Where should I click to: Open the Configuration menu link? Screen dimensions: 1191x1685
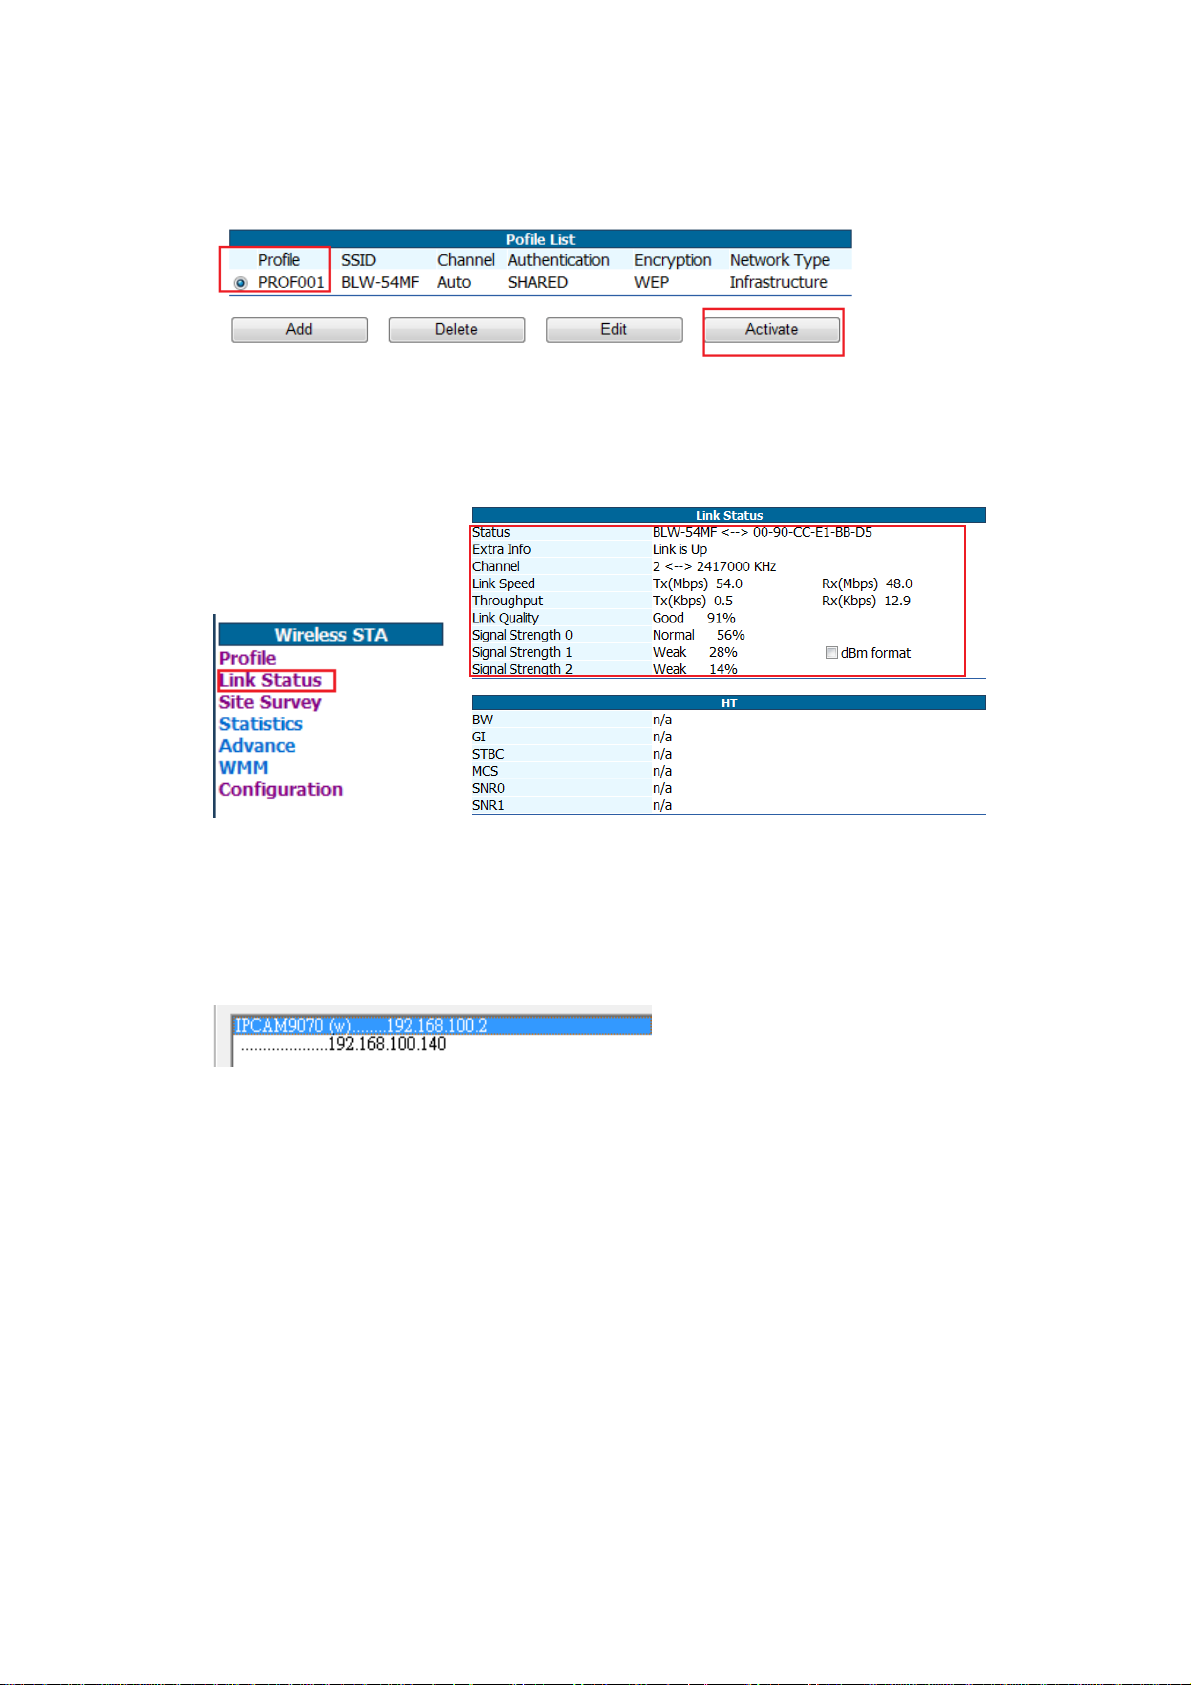tap(281, 790)
